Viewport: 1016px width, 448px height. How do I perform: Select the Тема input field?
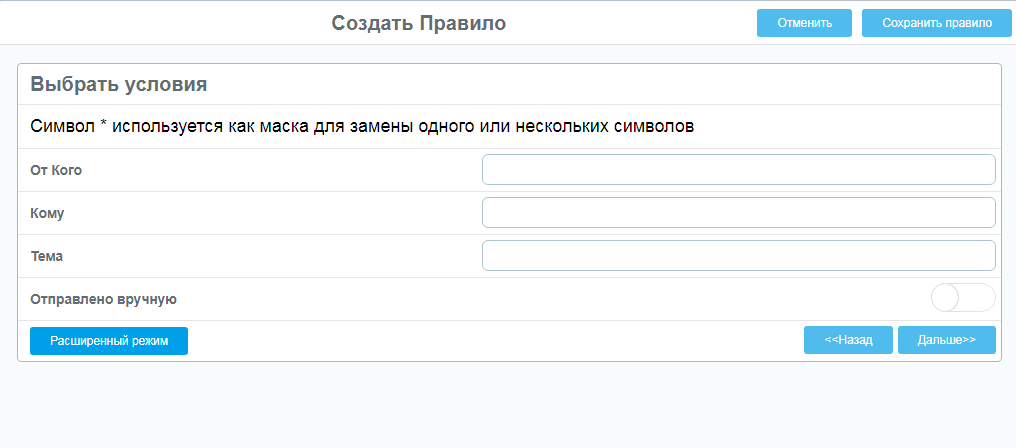738,256
